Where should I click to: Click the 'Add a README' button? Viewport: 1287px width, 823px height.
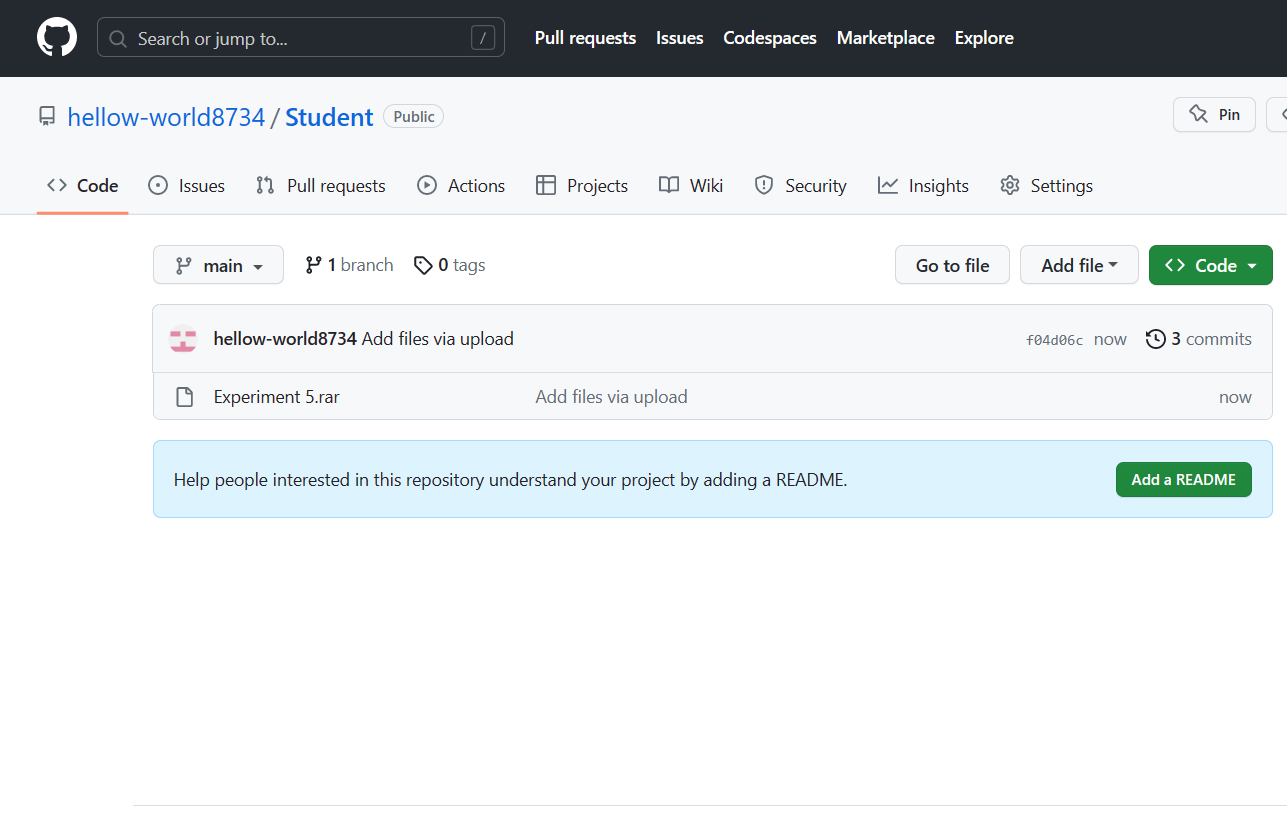[x=1184, y=480]
